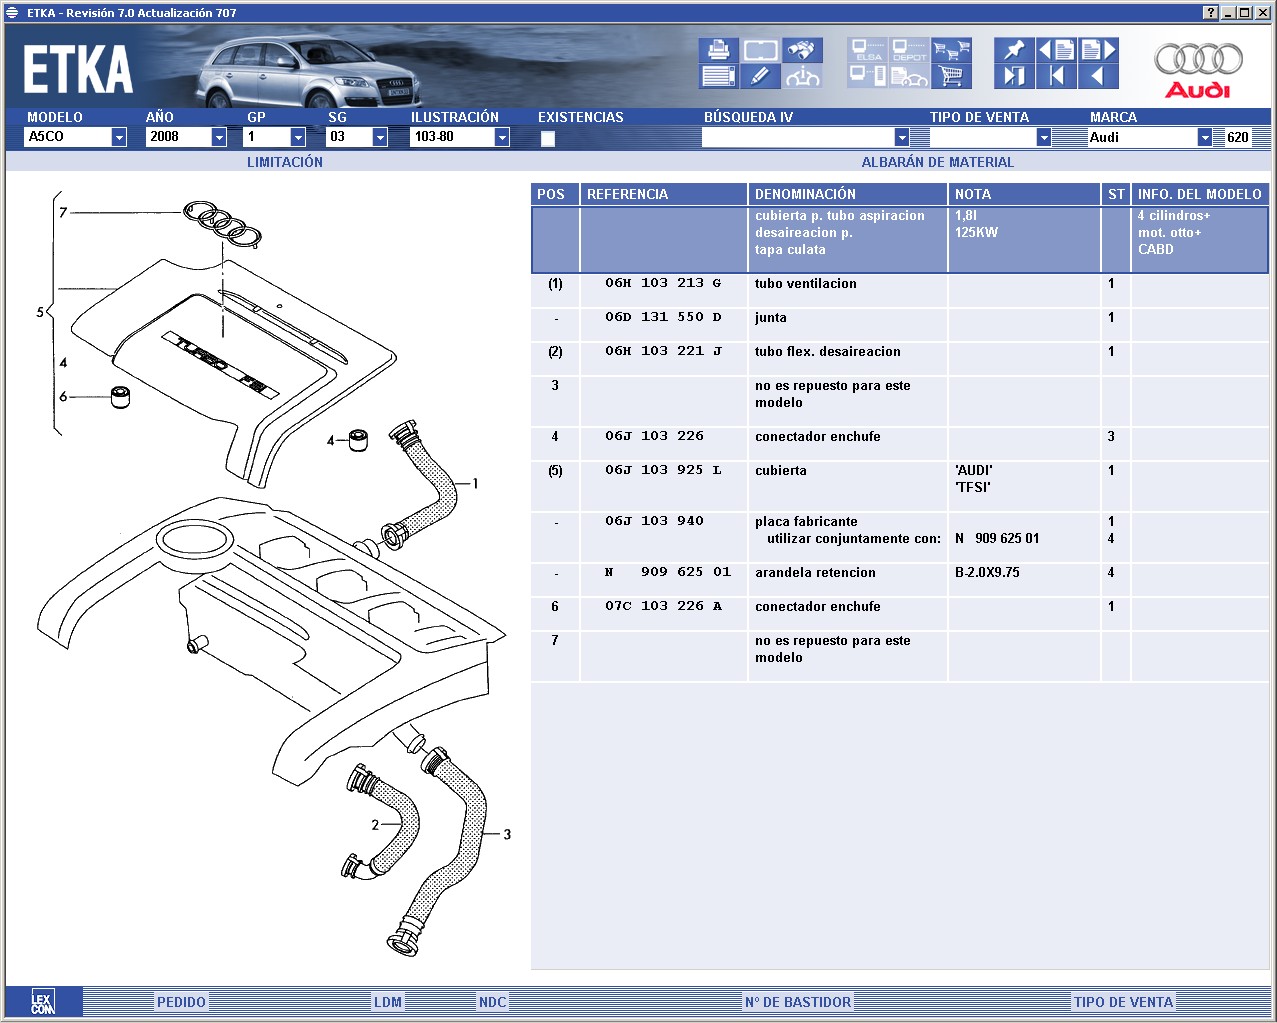Click the TIPO DE VENTA bottom button
The height and width of the screenshot is (1023, 1277).
click(1124, 1002)
